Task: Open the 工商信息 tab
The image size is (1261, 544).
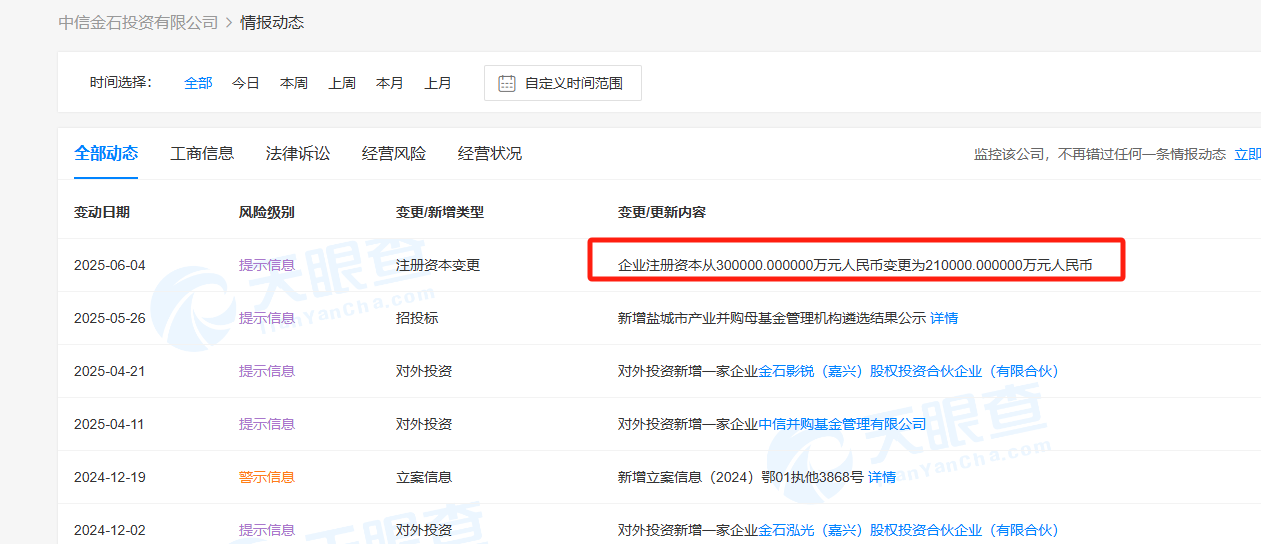Action: point(202,153)
